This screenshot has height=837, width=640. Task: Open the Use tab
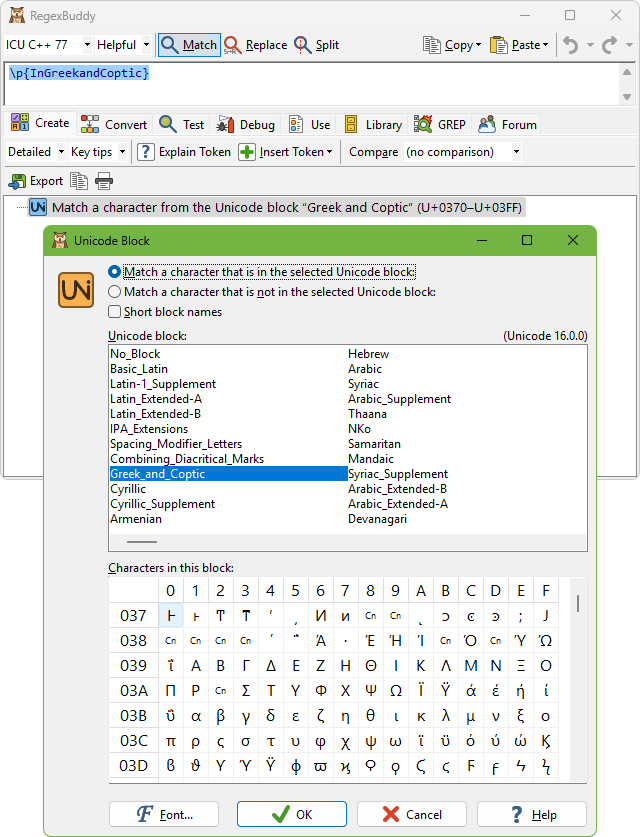pos(310,124)
